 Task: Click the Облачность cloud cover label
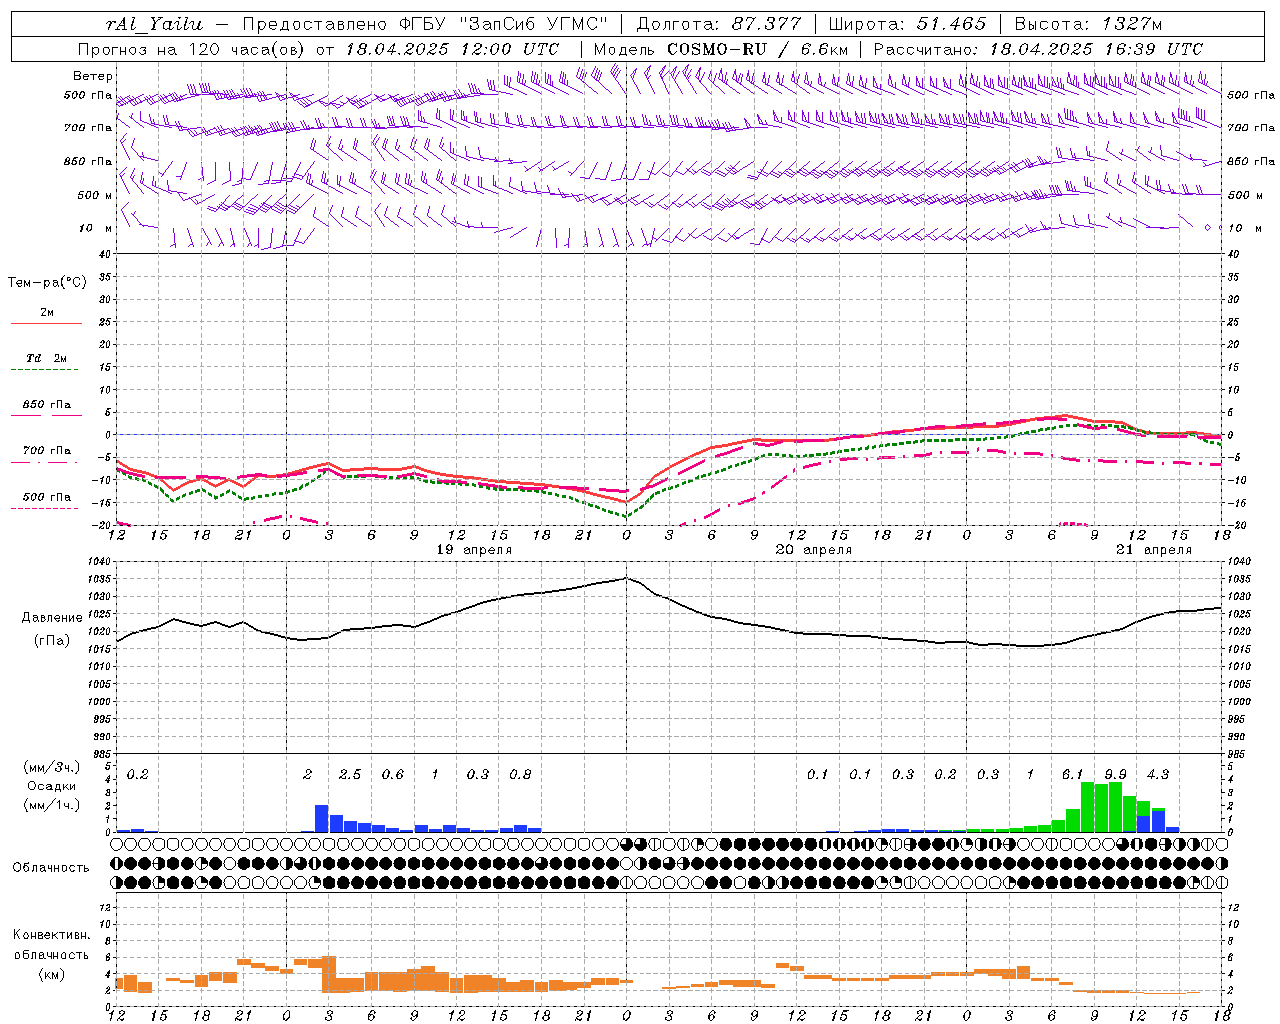51,867
